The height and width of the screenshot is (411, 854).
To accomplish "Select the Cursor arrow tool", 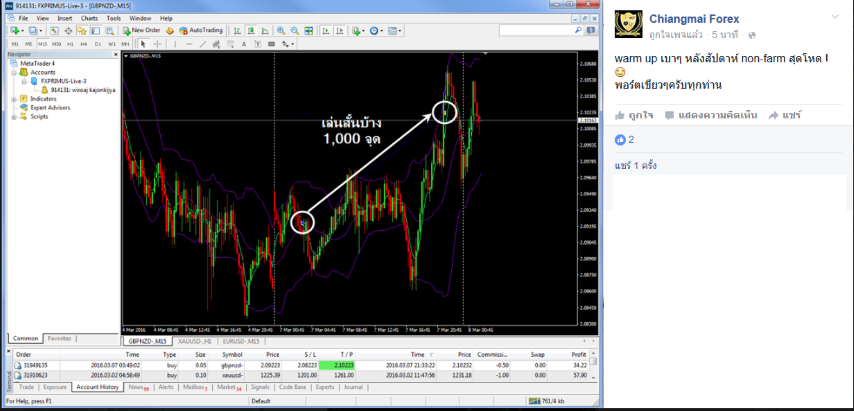I will coord(143,44).
